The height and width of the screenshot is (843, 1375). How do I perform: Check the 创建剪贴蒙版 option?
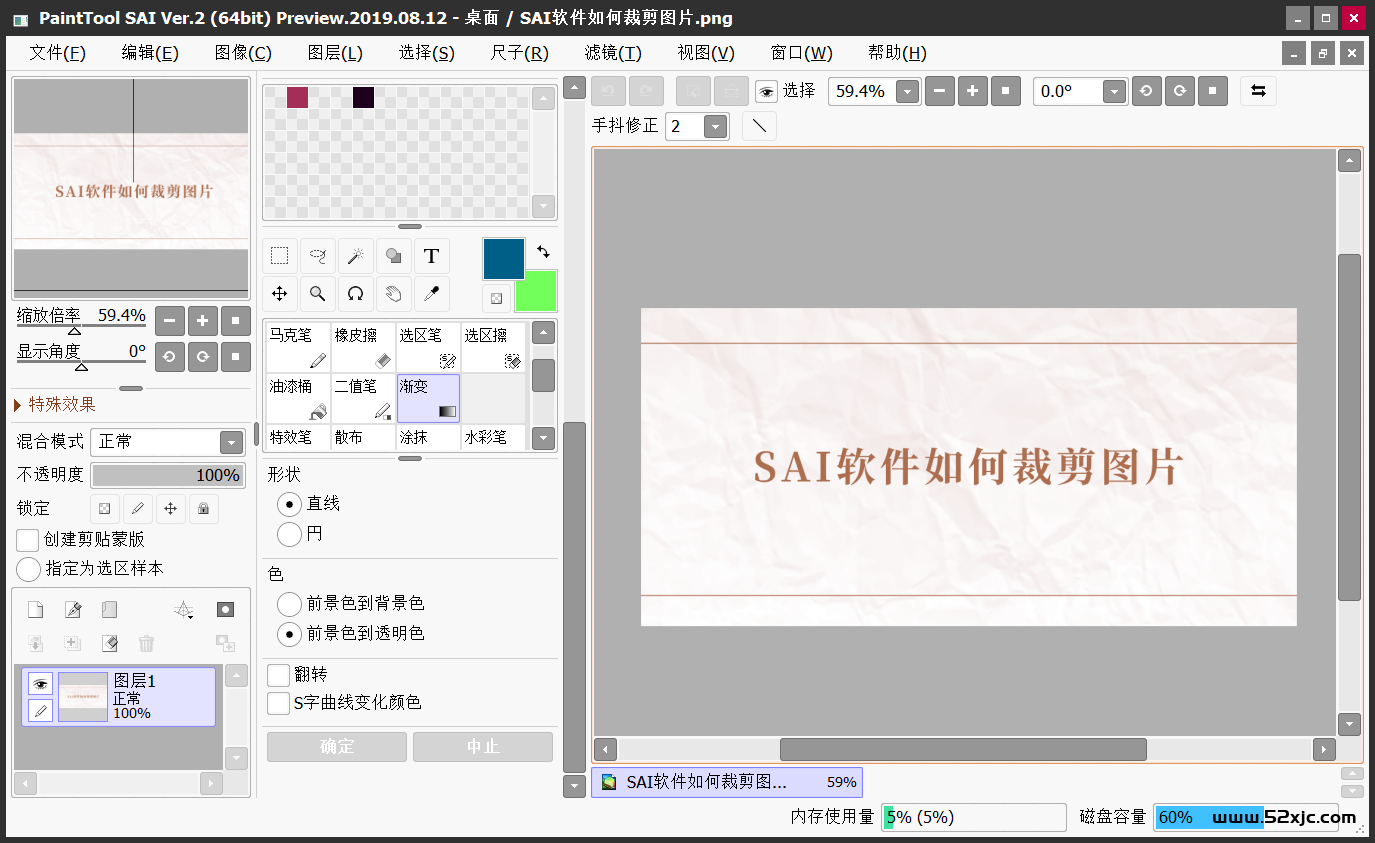pyautogui.click(x=29, y=540)
